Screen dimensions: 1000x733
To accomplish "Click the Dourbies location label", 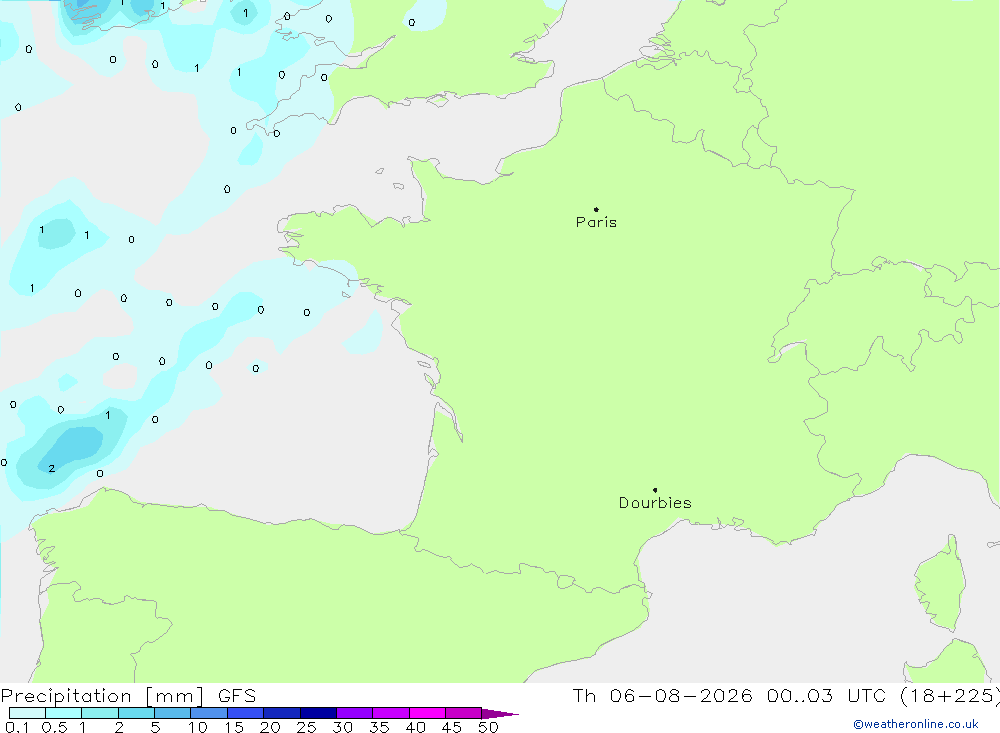I will (x=655, y=503).
